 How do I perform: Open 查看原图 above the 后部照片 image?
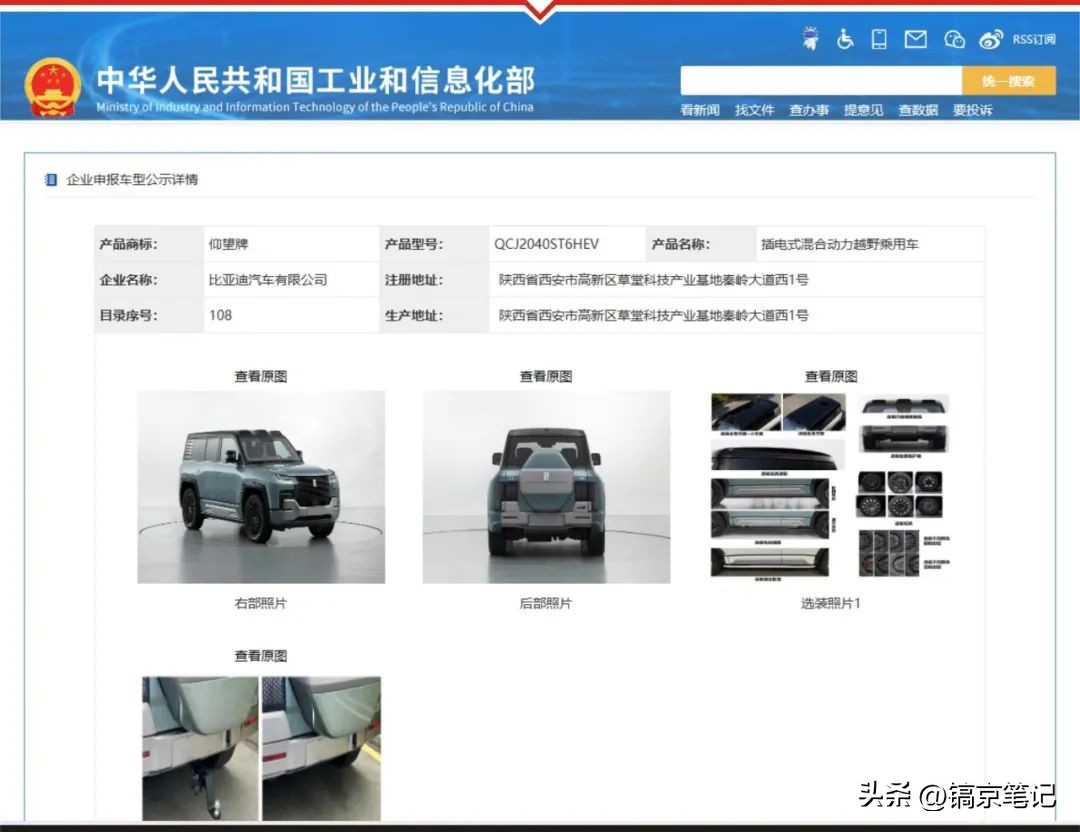545,376
